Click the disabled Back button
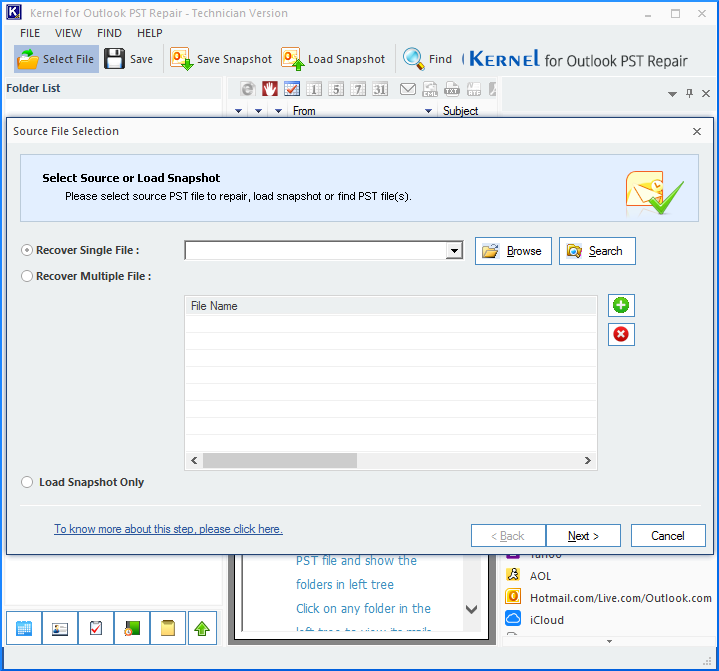This screenshot has height=671, width=719. coord(508,536)
